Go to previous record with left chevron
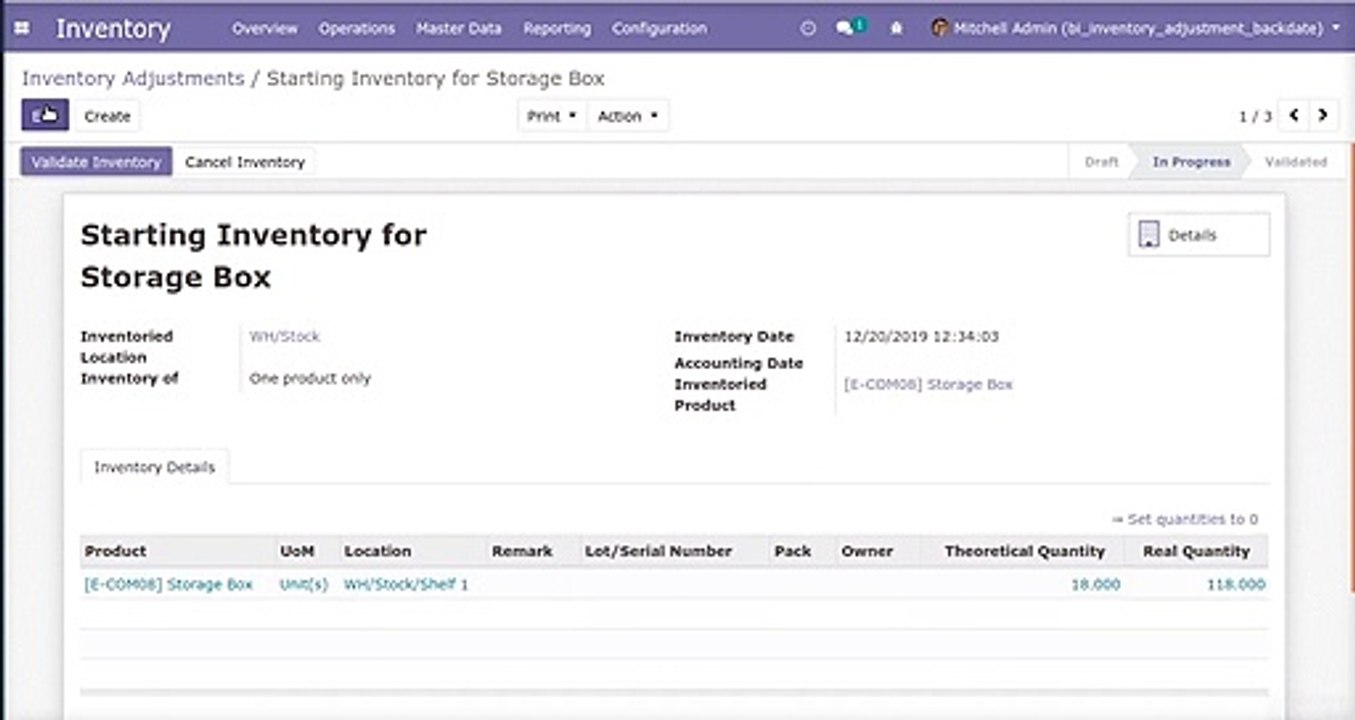Image resolution: width=1355 pixels, height=720 pixels. 1294,116
